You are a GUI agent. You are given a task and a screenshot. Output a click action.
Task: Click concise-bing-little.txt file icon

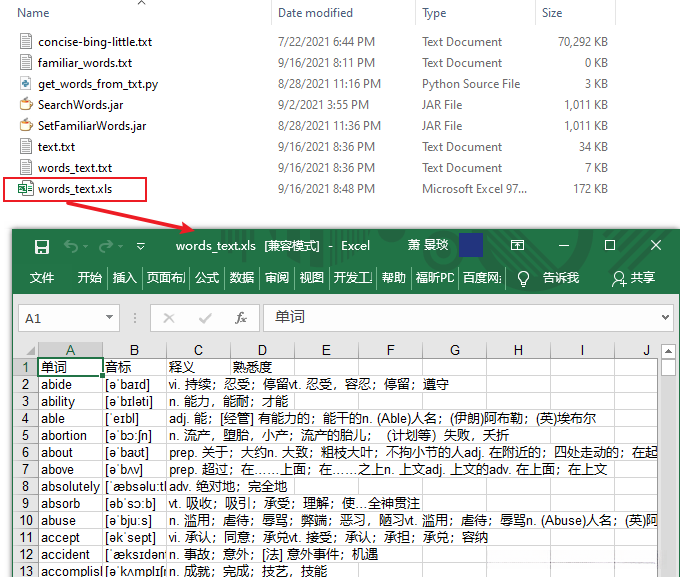point(26,41)
